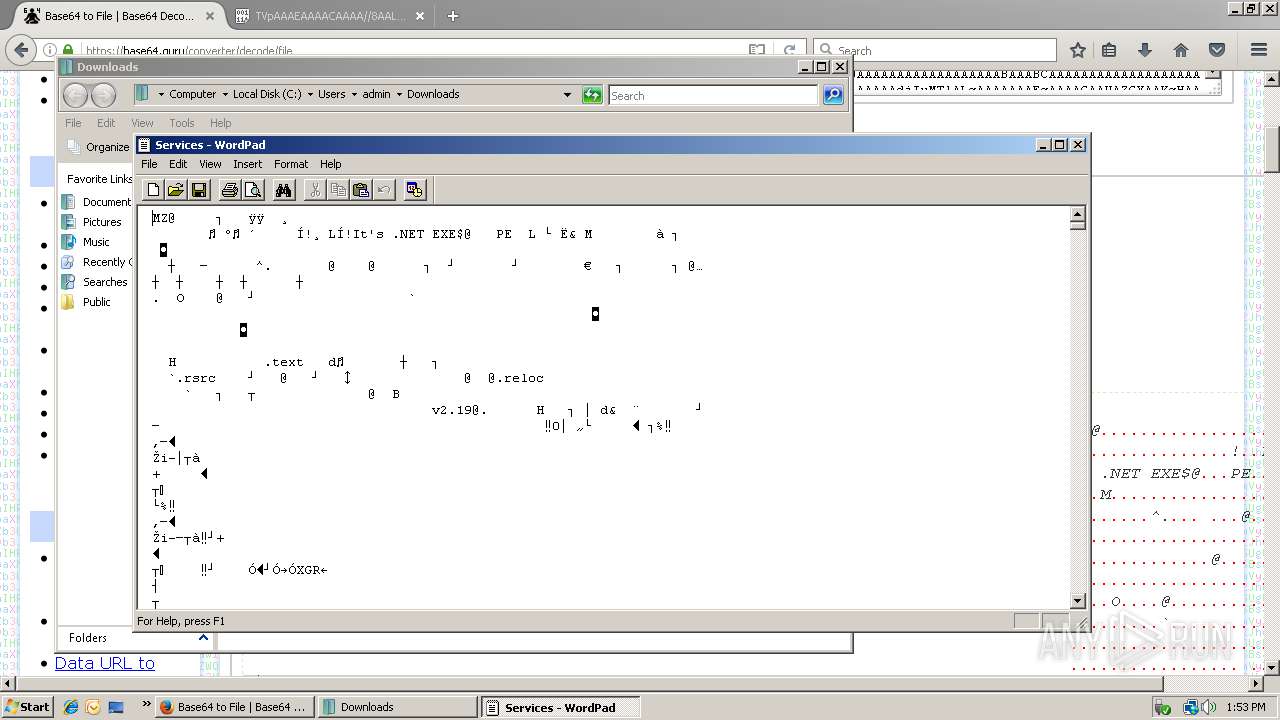Open WordPad Help menu
The width and height of the screenshot is (1280, 720).
coord(331,164)
